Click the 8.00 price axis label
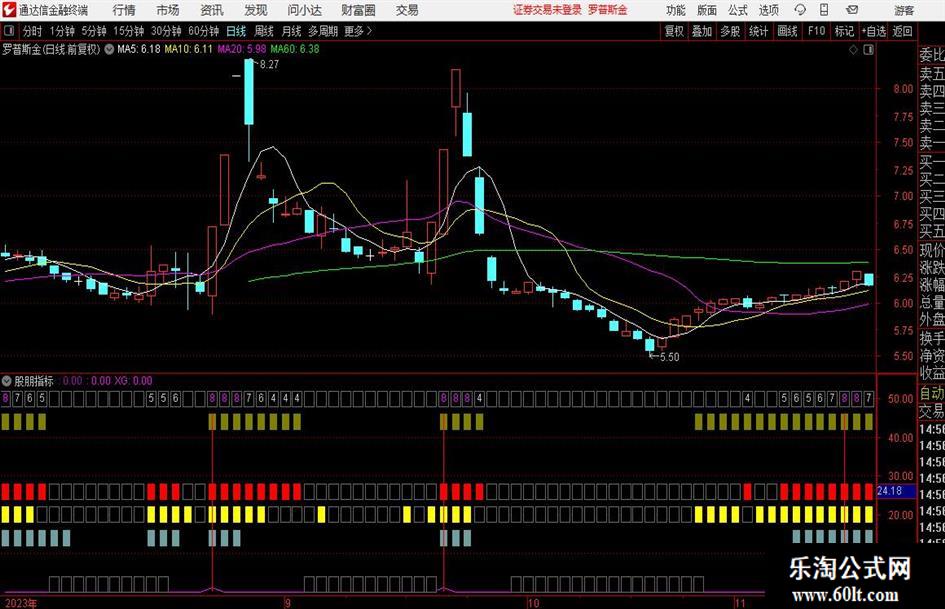This screenshot has width=945, height=609. pos(903,89)
